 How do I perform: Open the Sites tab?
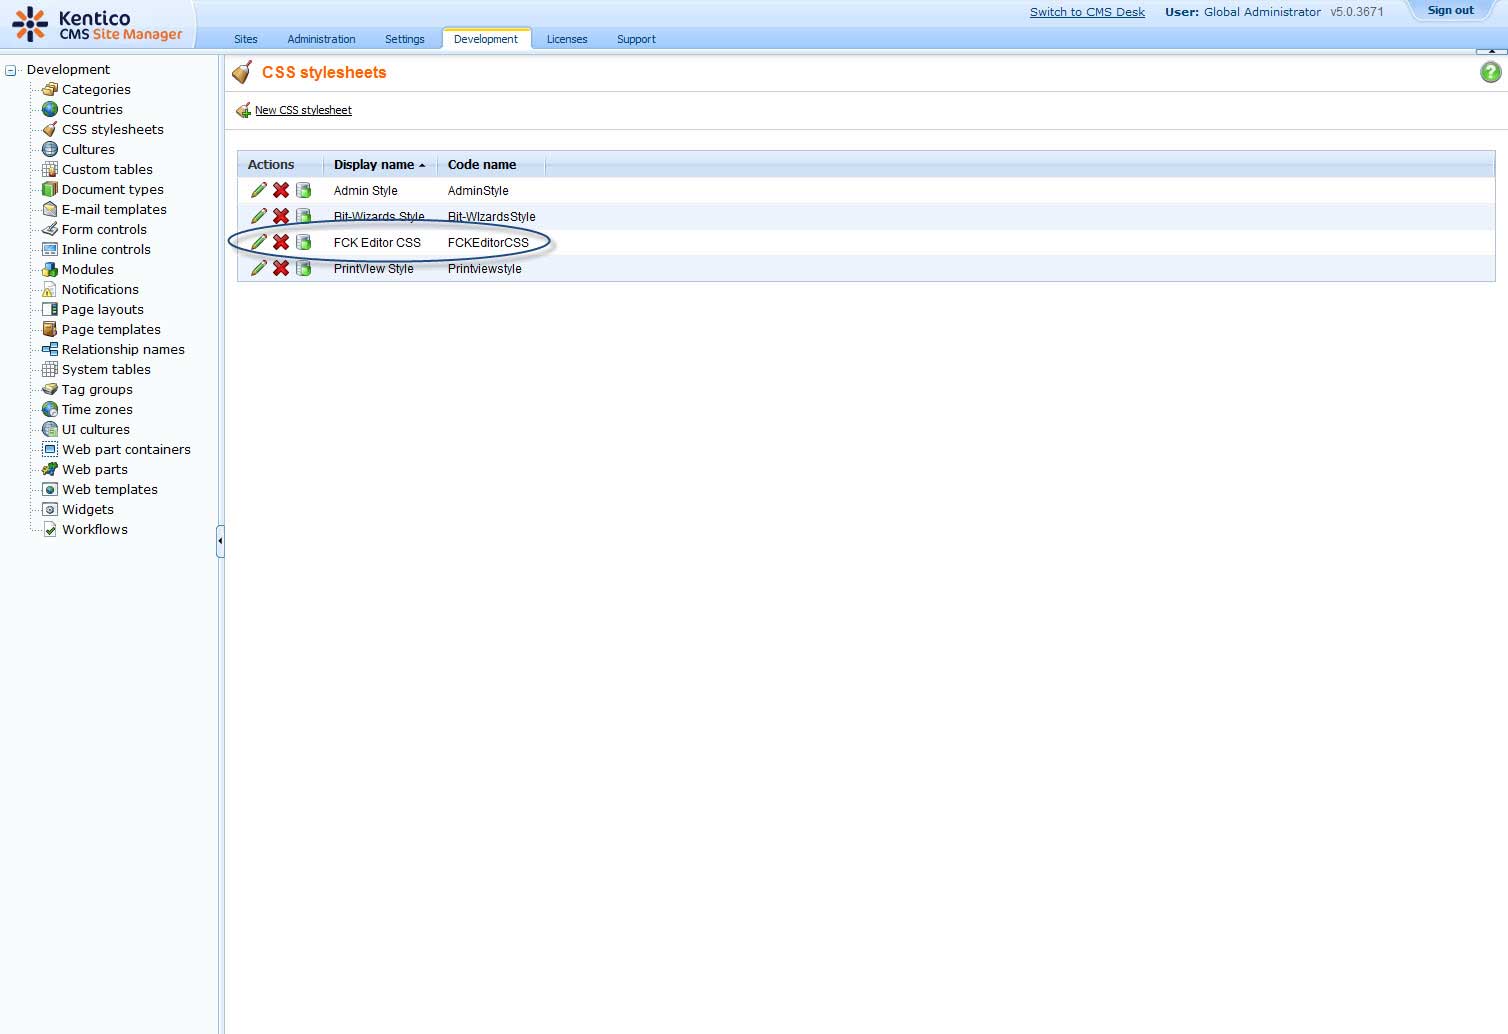pos(246,39)
